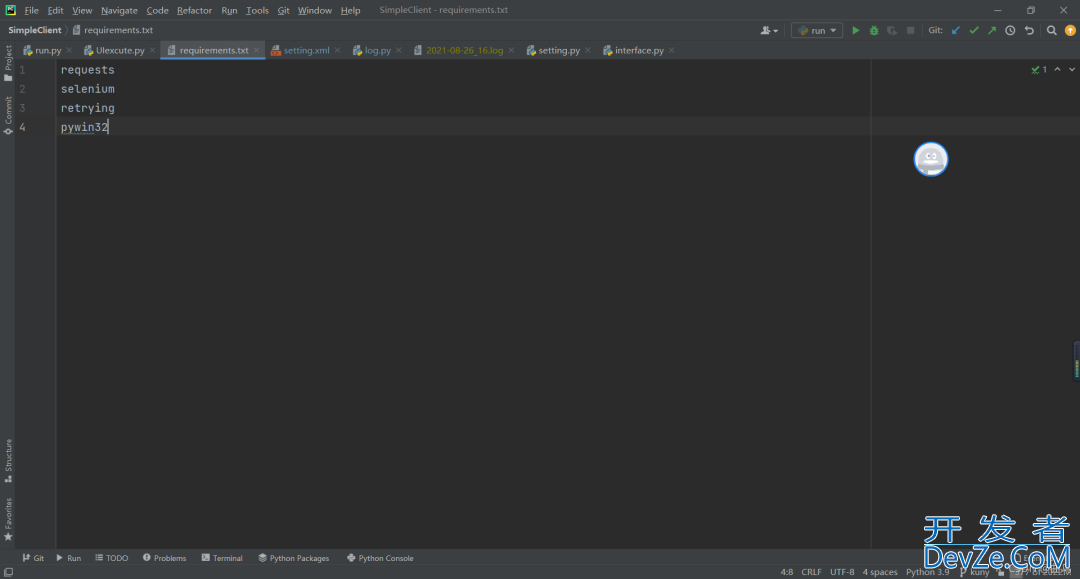
Task: Open the run configuration dropdown
Action: click(817, 30)
